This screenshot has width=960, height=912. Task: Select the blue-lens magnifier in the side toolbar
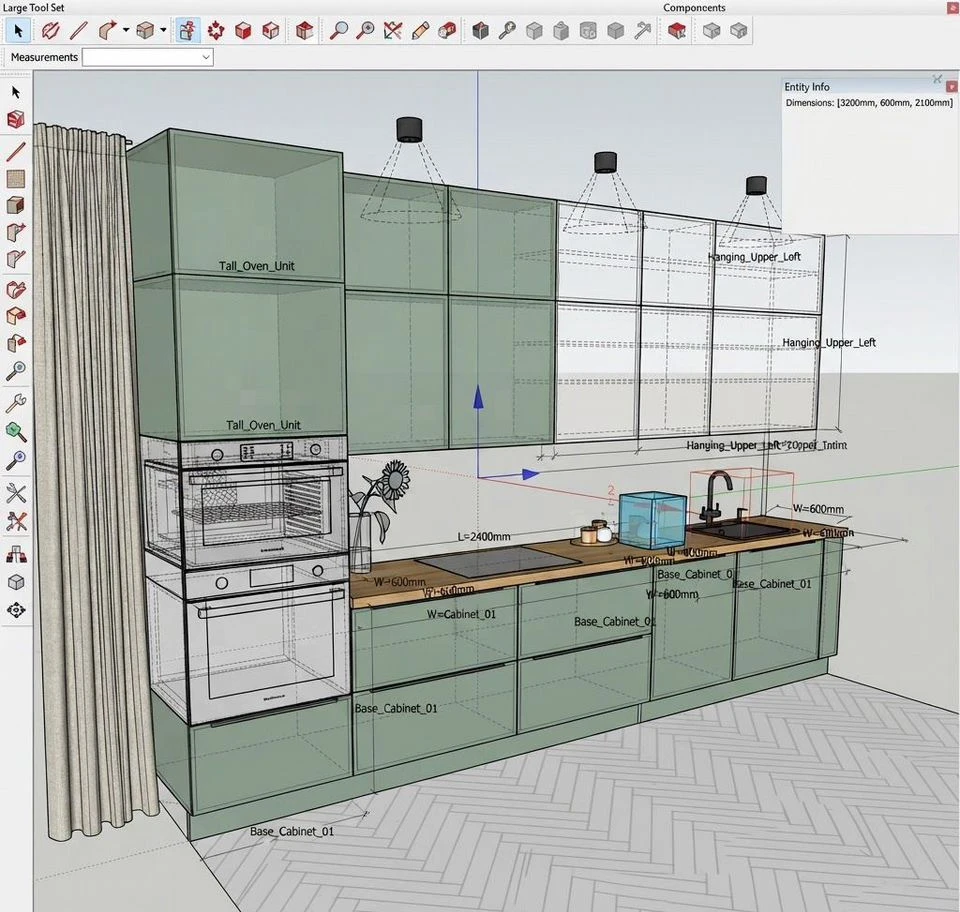(16, 460)
